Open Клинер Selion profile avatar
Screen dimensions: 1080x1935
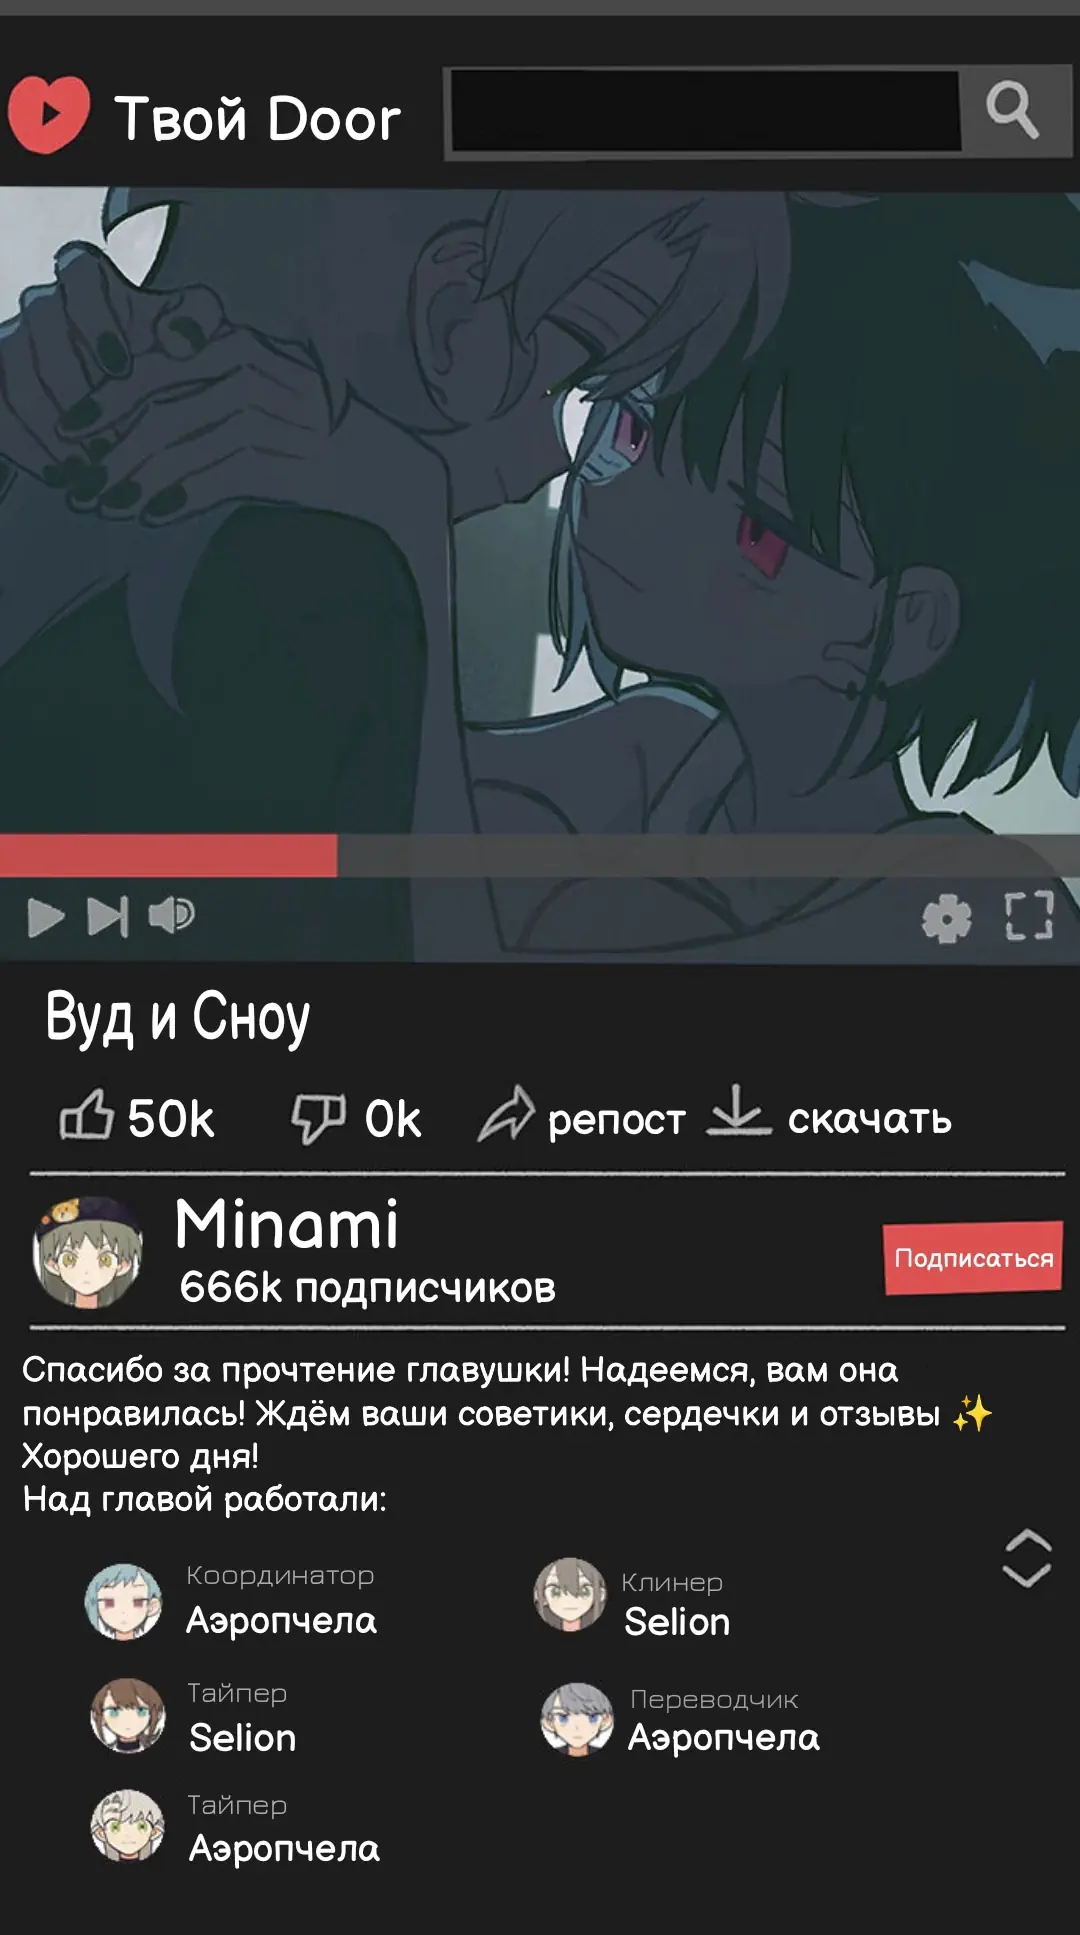tap(570, 1595)
